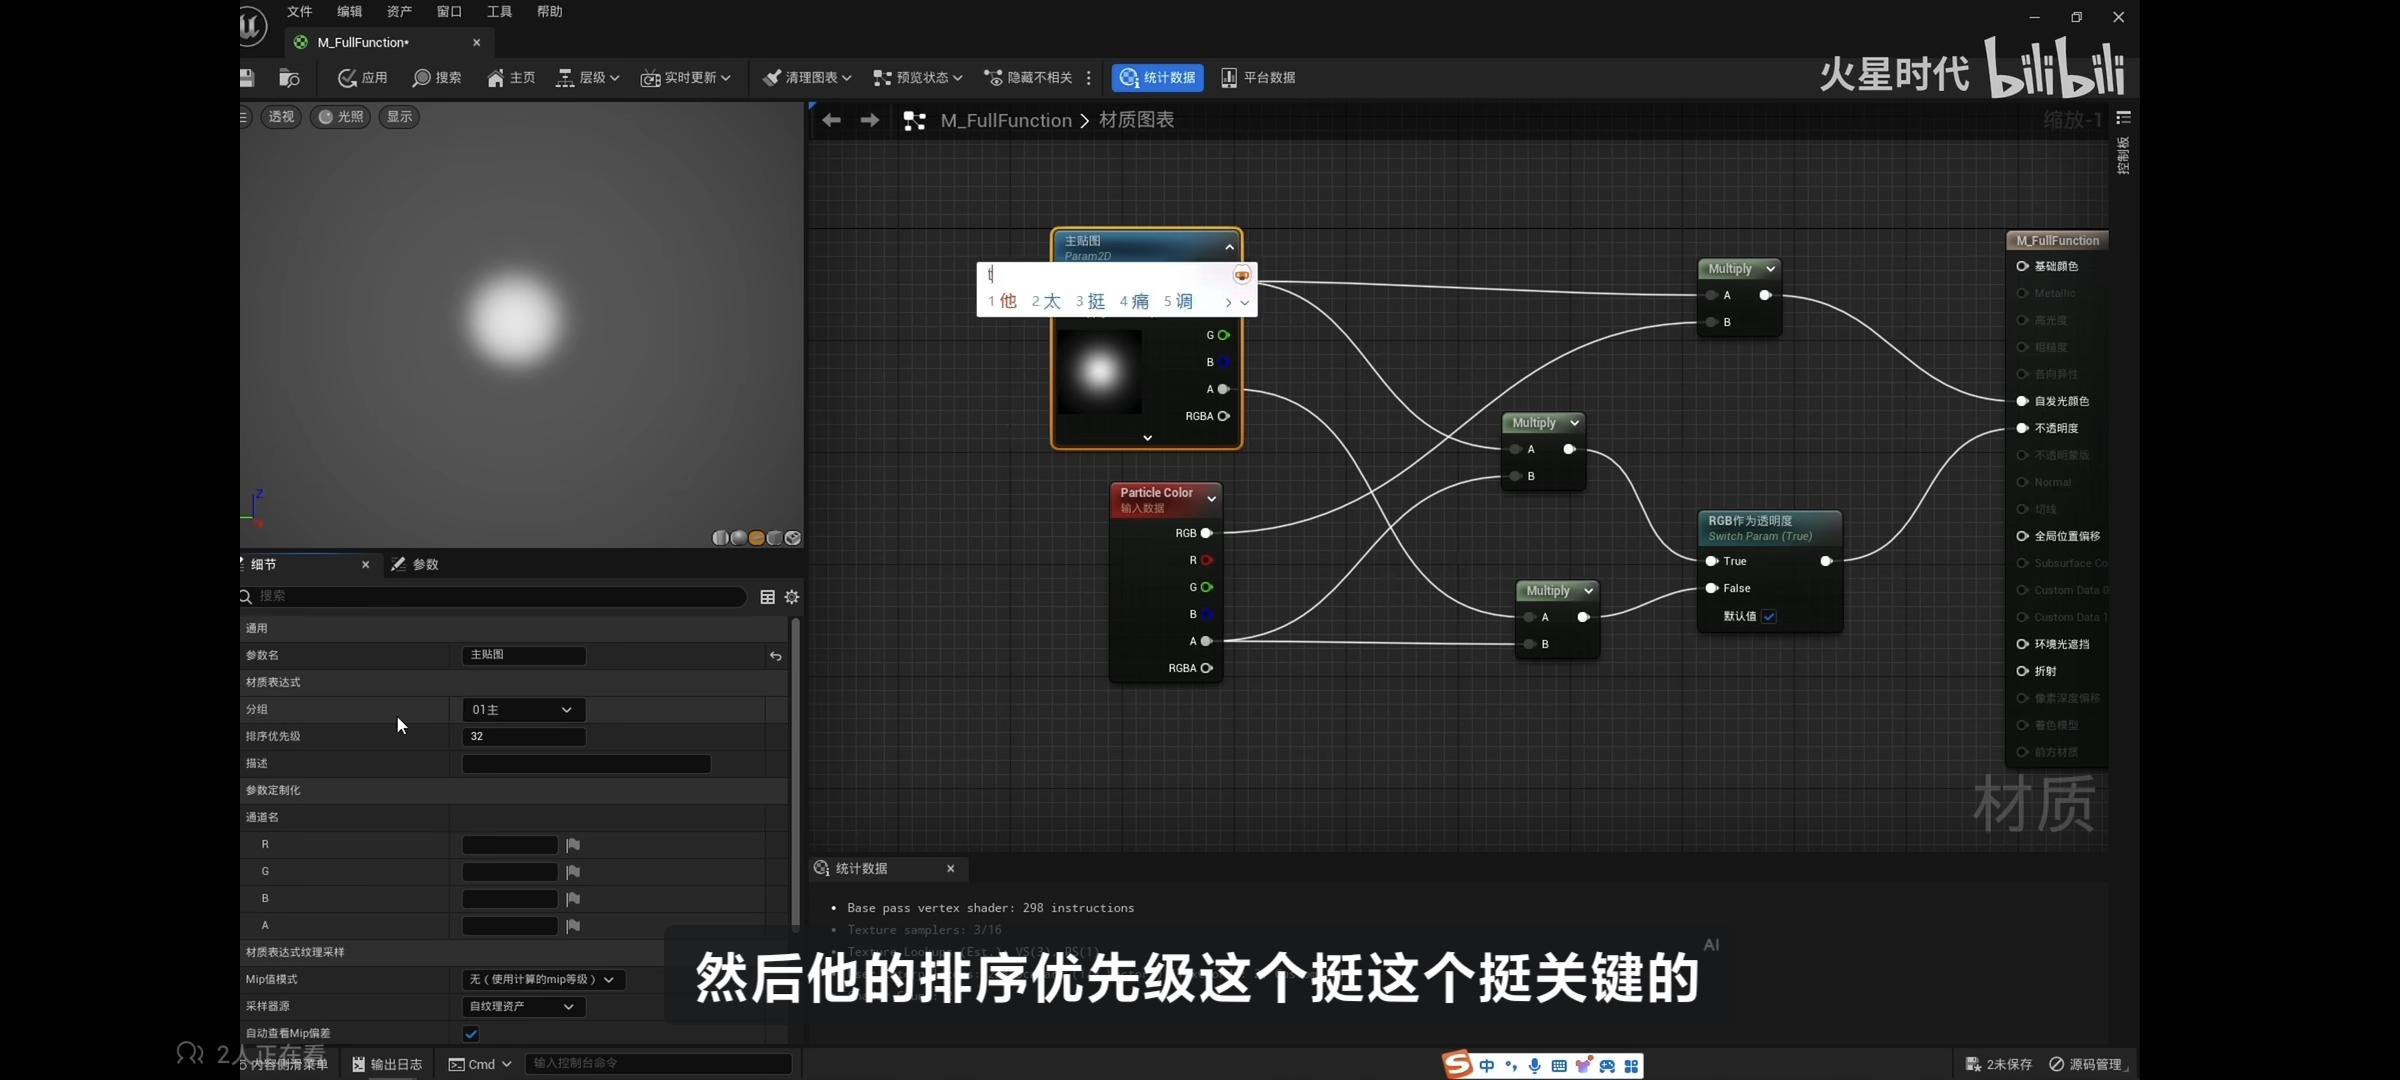
Task: Click the back navigation arrow in graph
Action: [831, 120]
